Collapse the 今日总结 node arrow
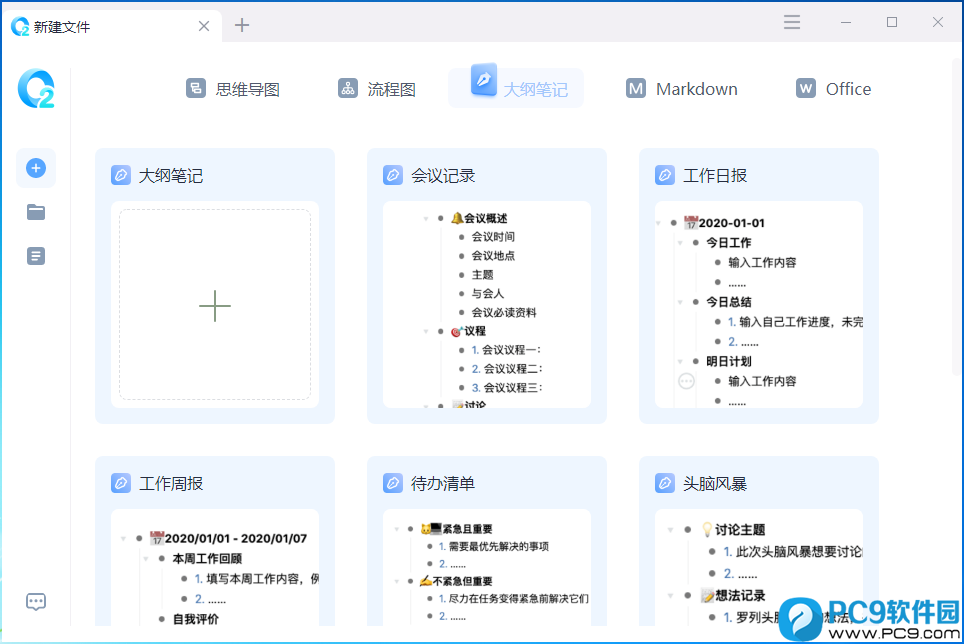 click(680, 302)
